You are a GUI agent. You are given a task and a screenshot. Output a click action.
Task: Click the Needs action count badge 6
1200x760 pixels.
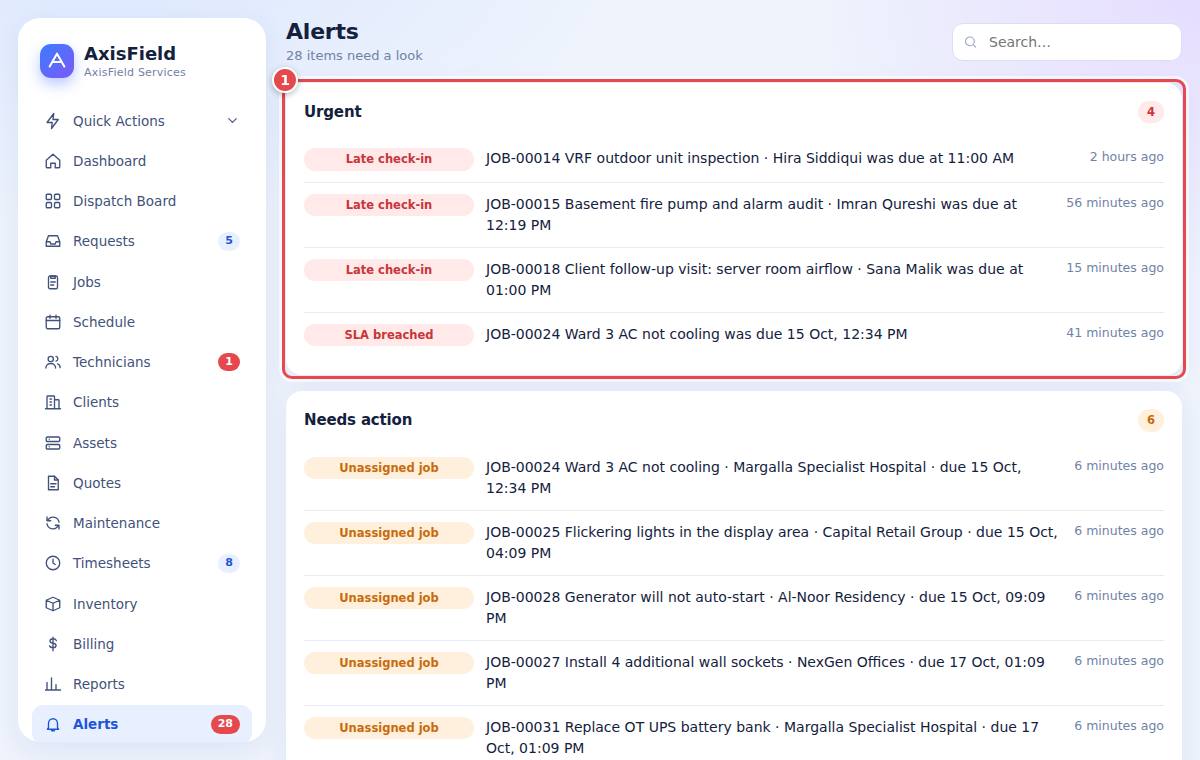[x=1151, y=420]
